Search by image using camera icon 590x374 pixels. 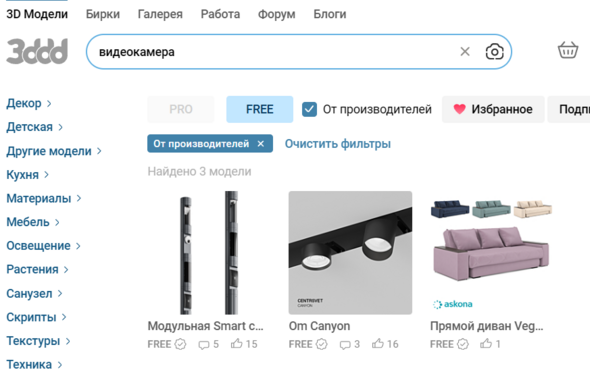pyautogui.click(x=494, y=52)
